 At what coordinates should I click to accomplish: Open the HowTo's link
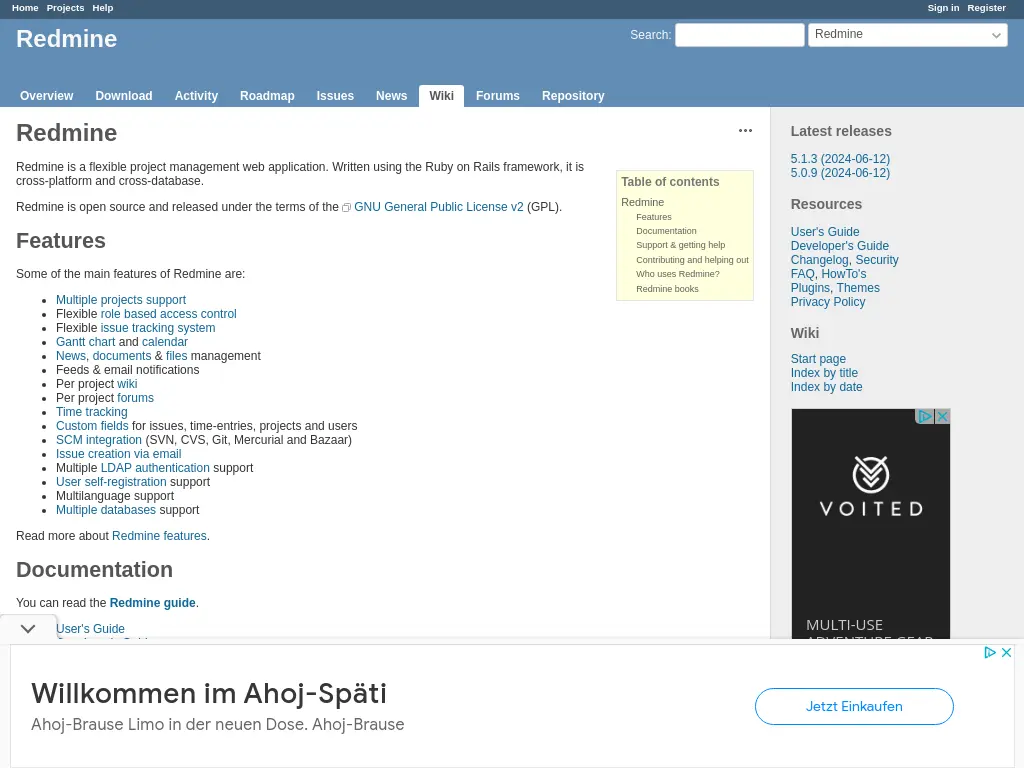844,274
